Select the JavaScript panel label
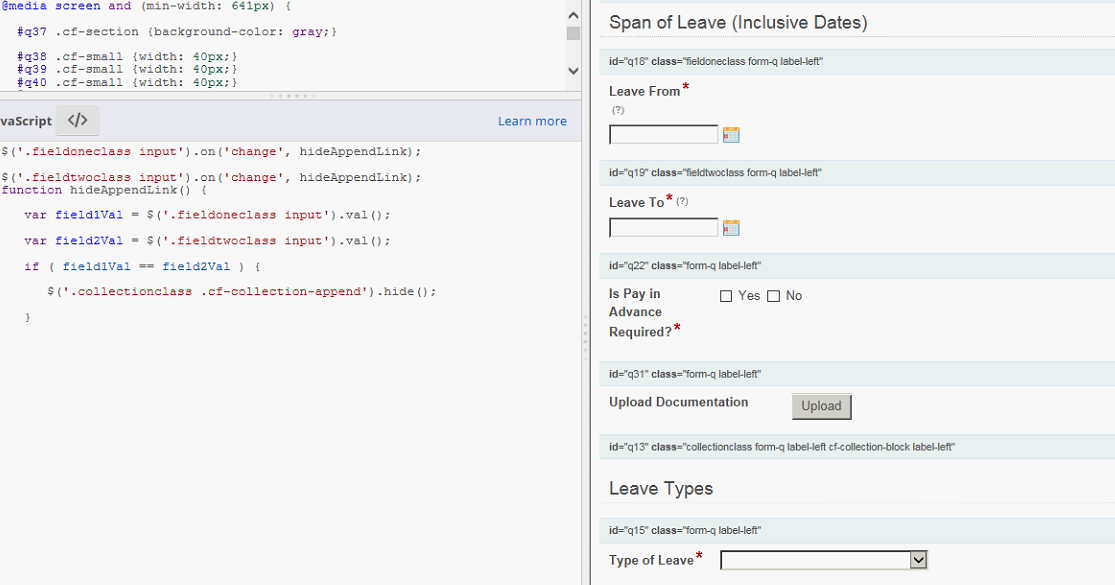Viewport: 1115px width, 585px height. point(26,121)
